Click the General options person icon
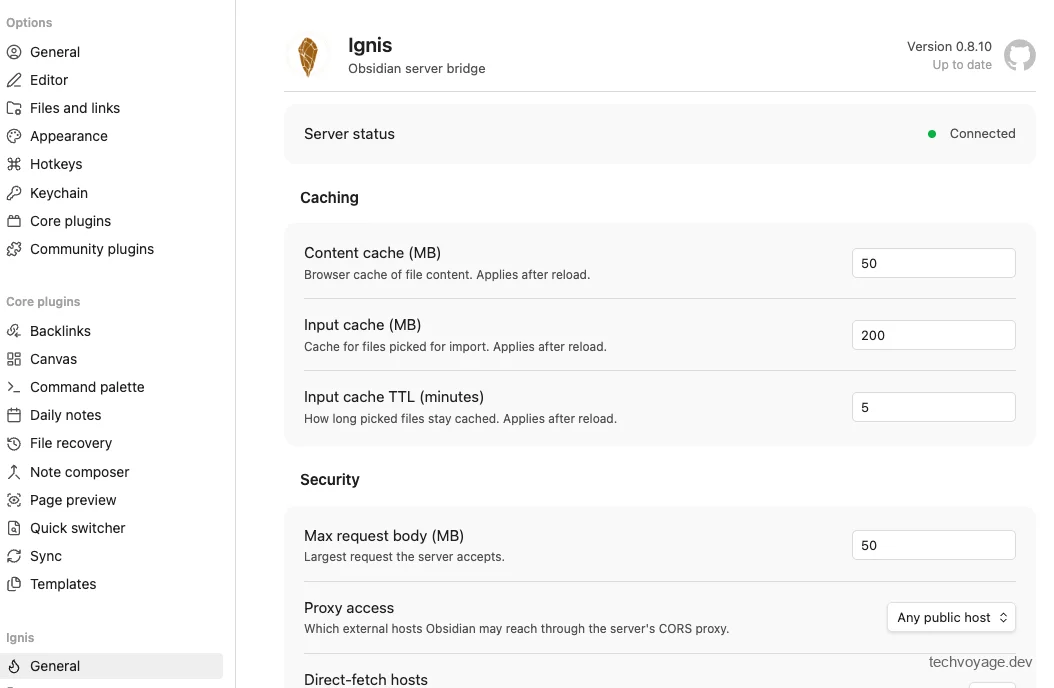This screenshot has height=688, width=1054. [x=14, y=52]
